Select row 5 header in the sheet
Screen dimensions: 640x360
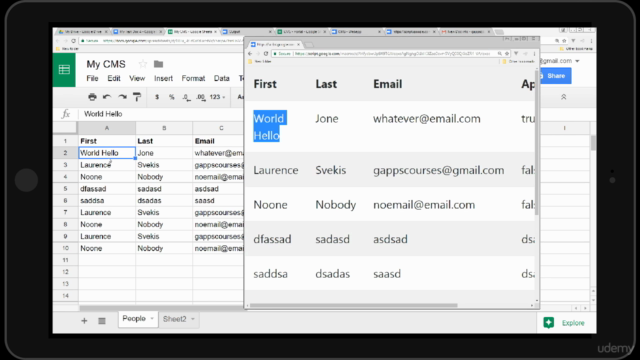[65, 189]
